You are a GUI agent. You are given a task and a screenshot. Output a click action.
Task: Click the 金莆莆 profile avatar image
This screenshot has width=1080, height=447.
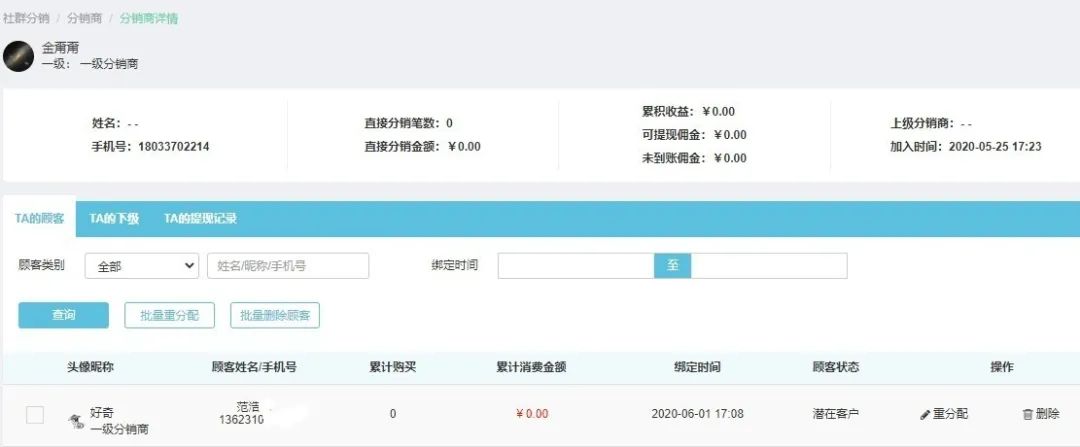click(19, 56)
